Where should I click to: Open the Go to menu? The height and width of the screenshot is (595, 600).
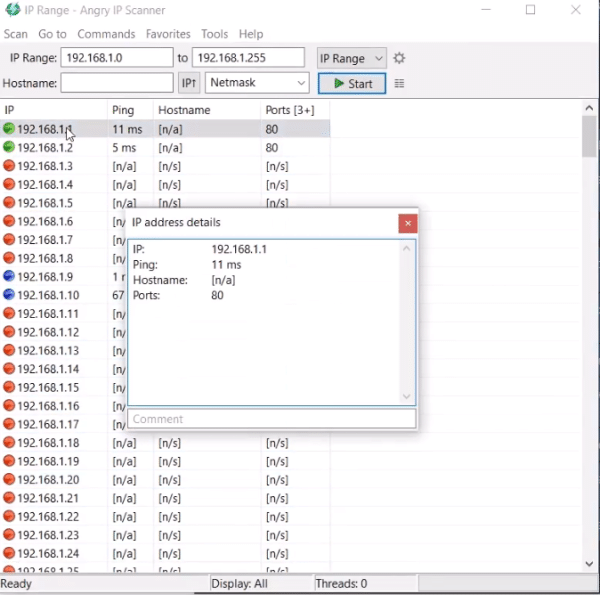tap(52, 34)
